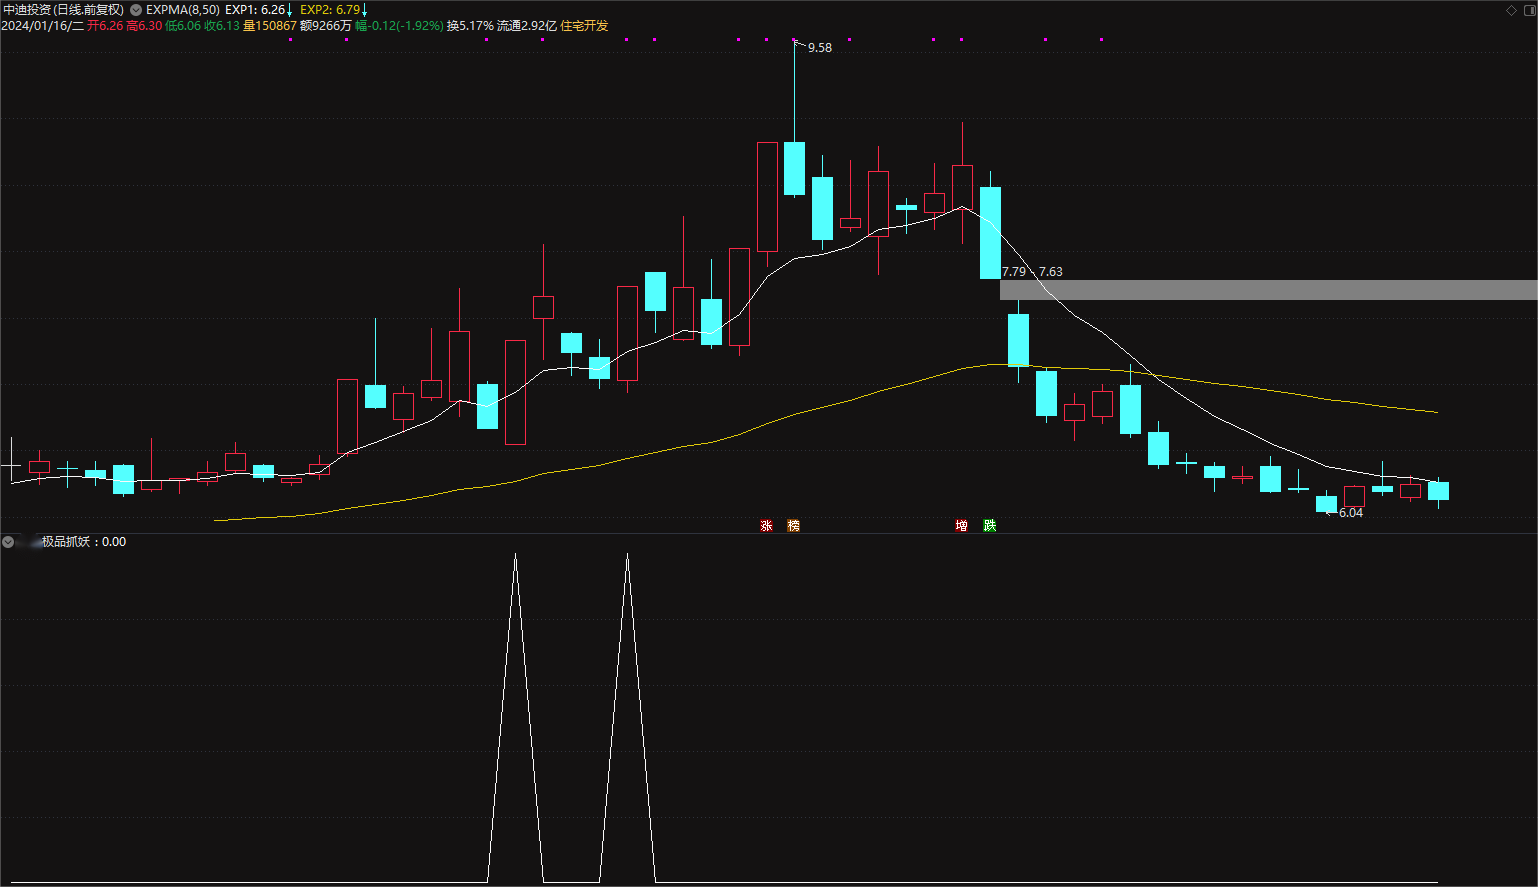This screenshot has height=887, width=1538.
Task: Click the first magenta dot marker
Action: (x=290, y=40)
